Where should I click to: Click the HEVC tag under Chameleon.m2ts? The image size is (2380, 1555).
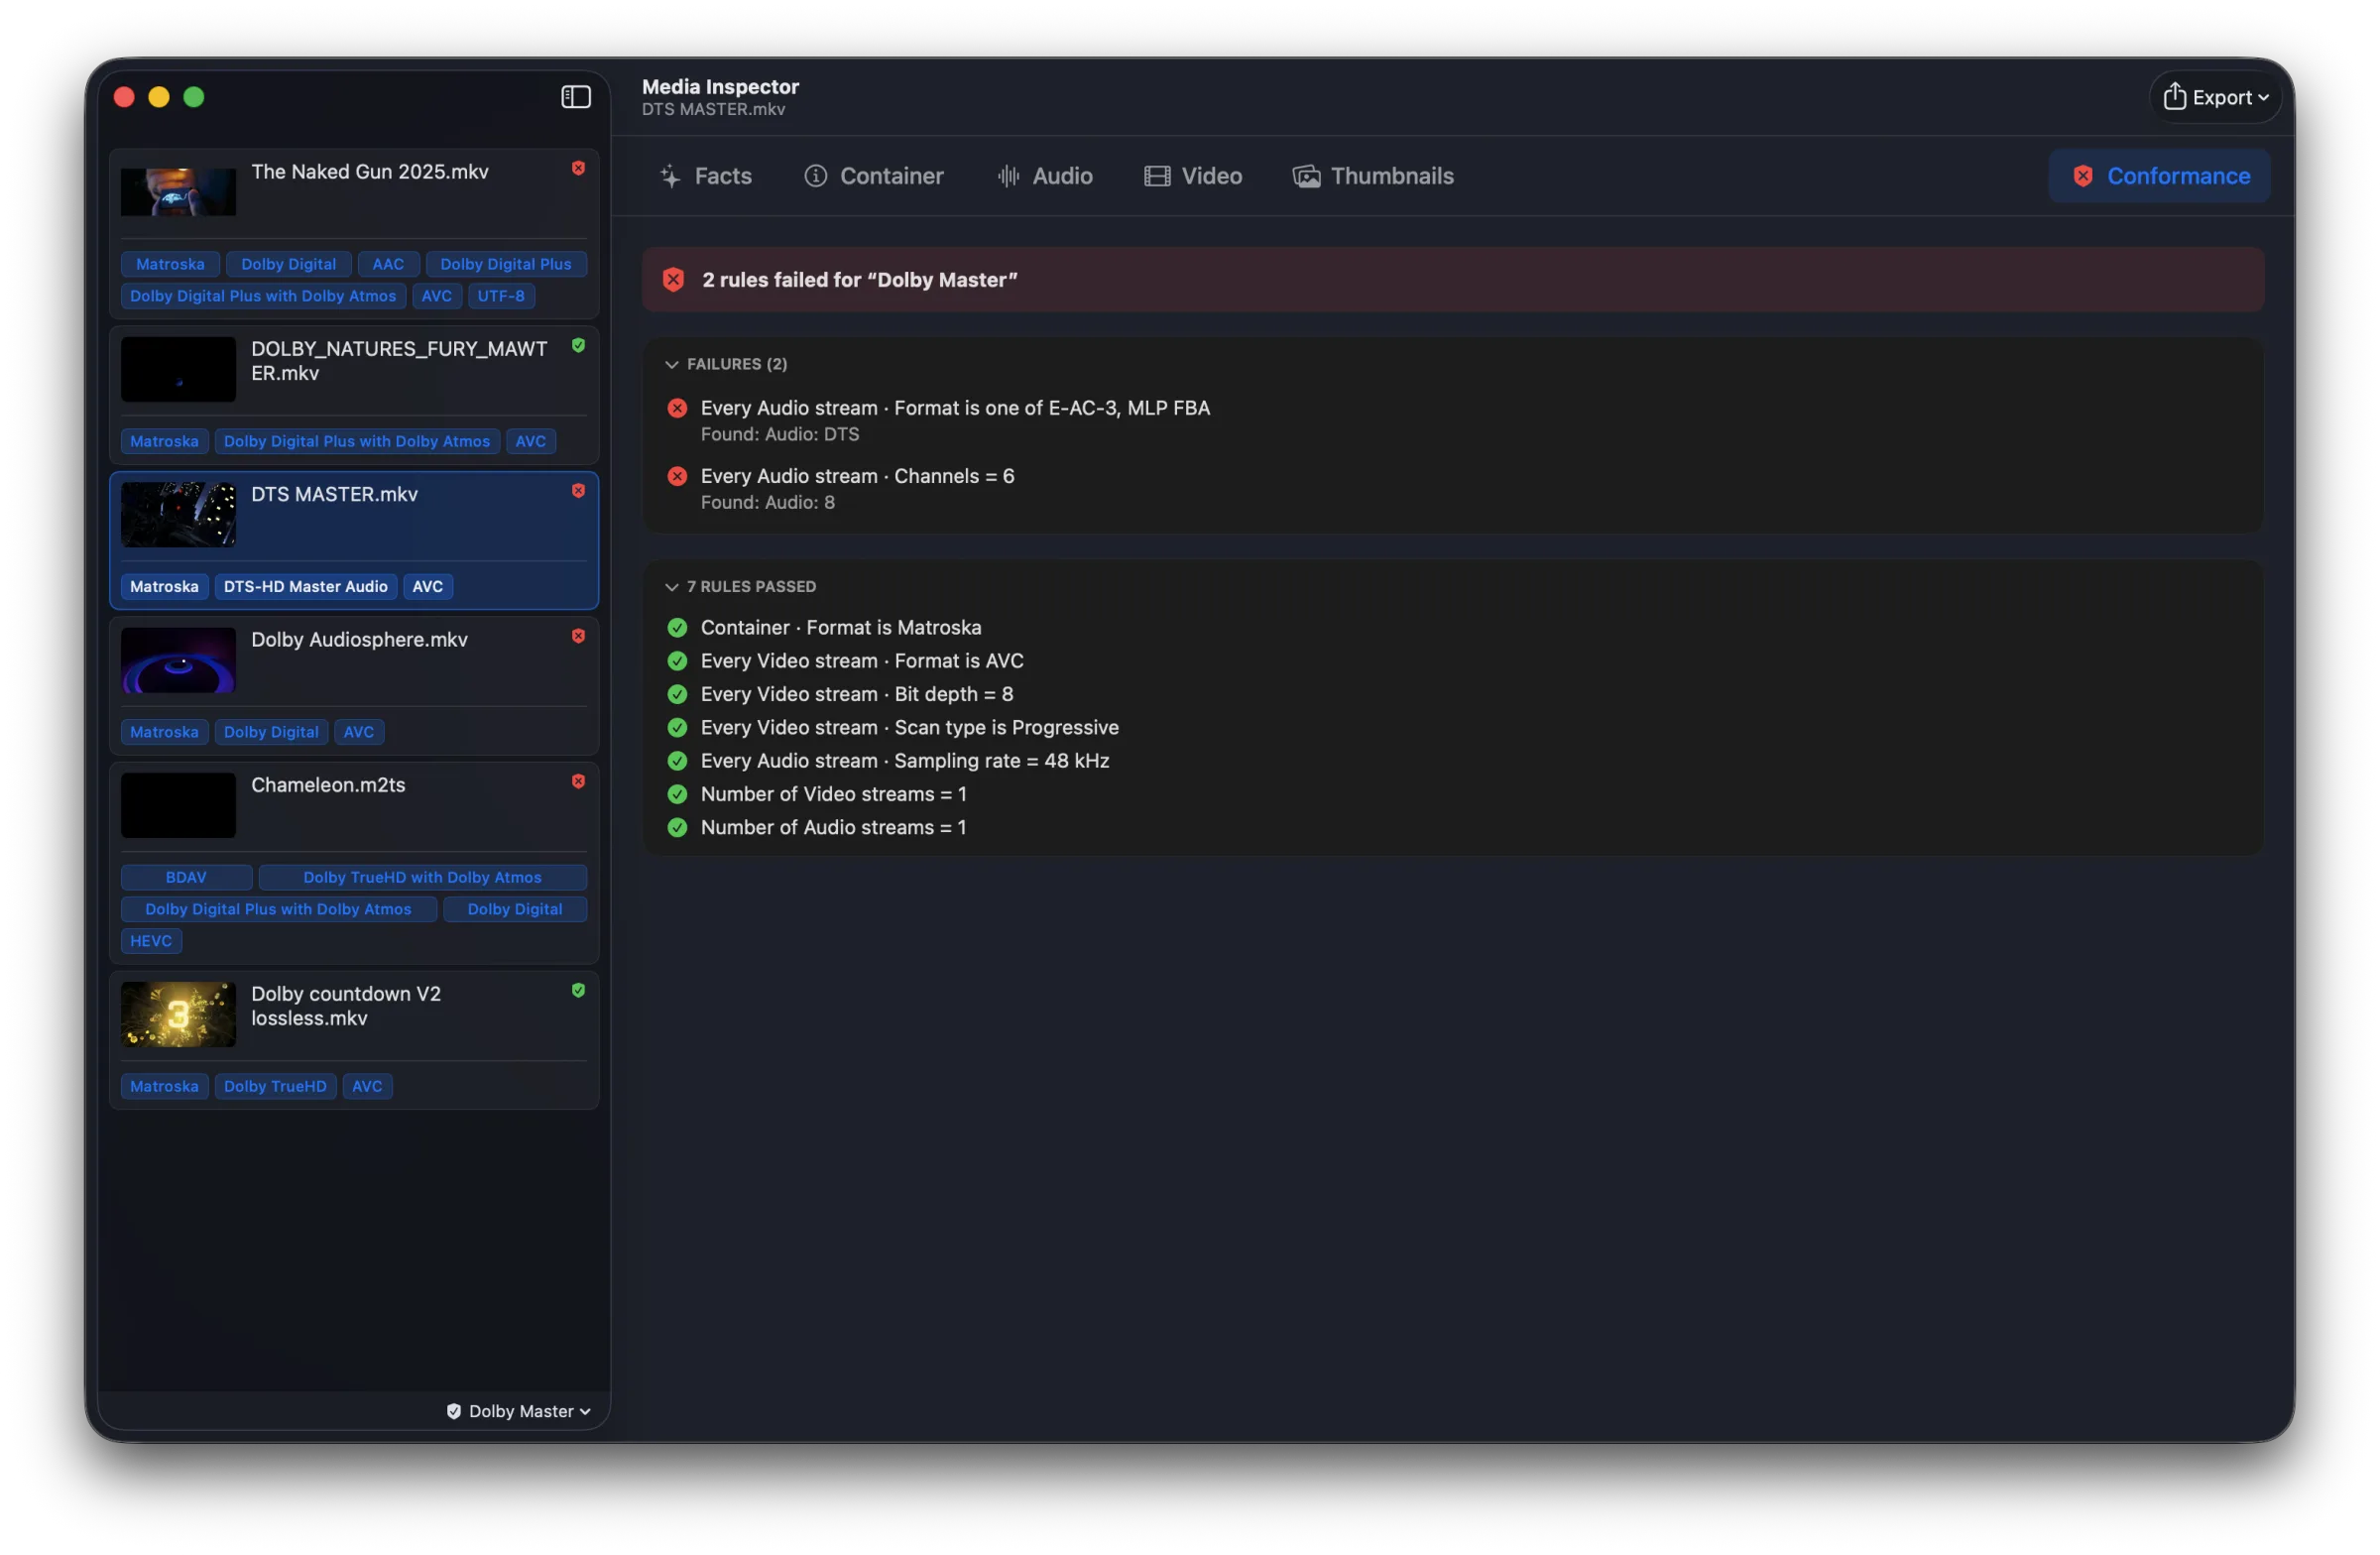click(151, 941)
